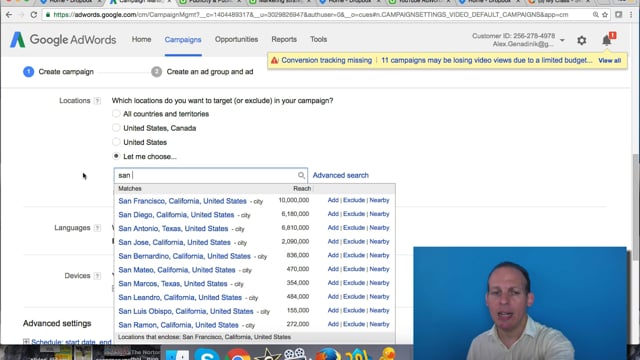Open the customer account dropdown arrow
The image size is (640, 360).
point(562,40)
